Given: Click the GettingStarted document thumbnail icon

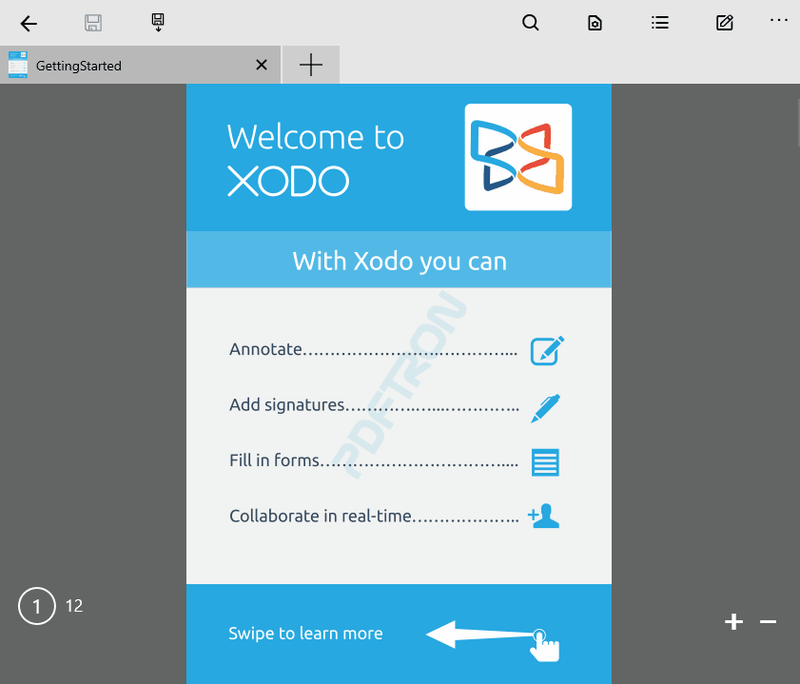Looking at the screenshot, I should point(18,65).
